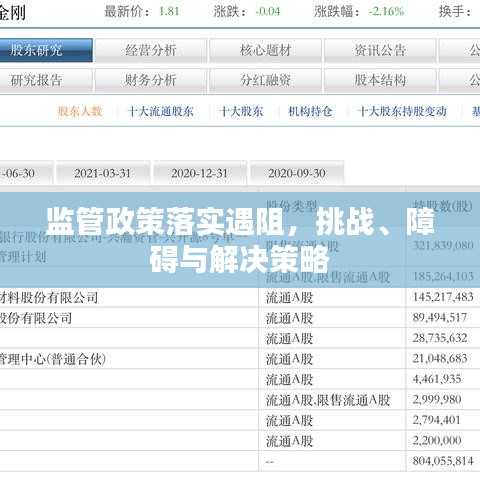Click 流通A股 in the 145,217,483 row
480x480 pixels.
pyautogui.click(x=289, y=298)
